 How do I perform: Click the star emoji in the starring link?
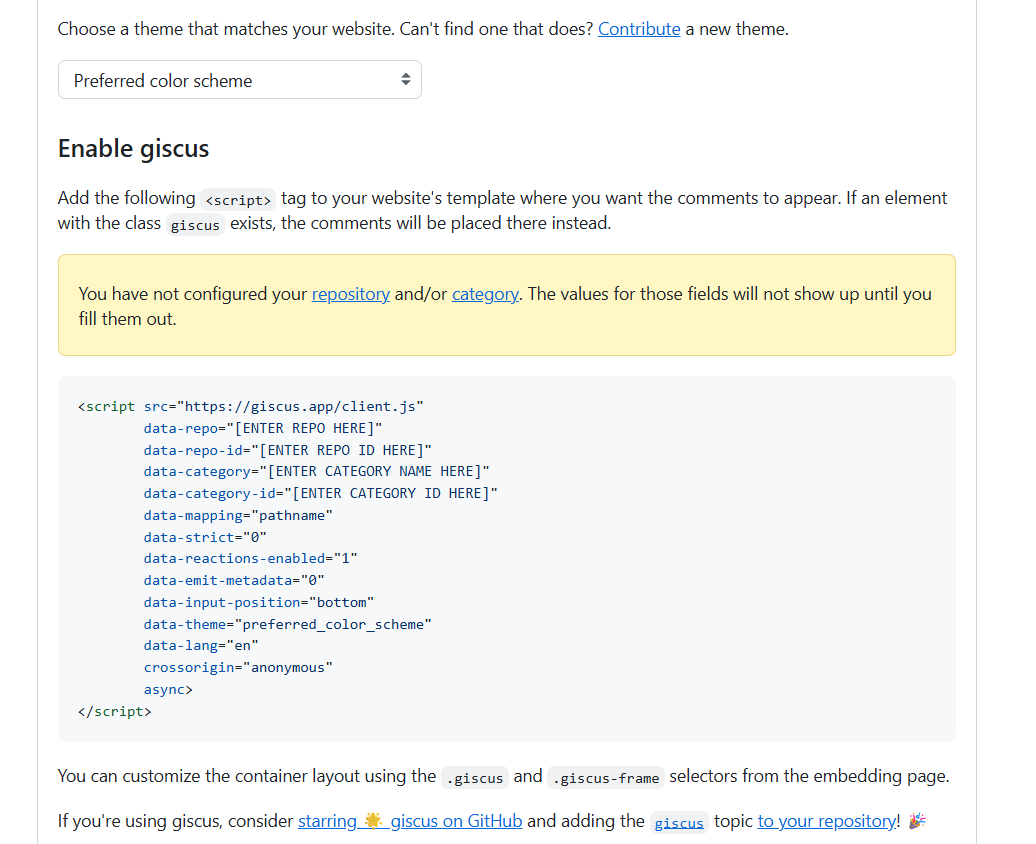[373, 821]
